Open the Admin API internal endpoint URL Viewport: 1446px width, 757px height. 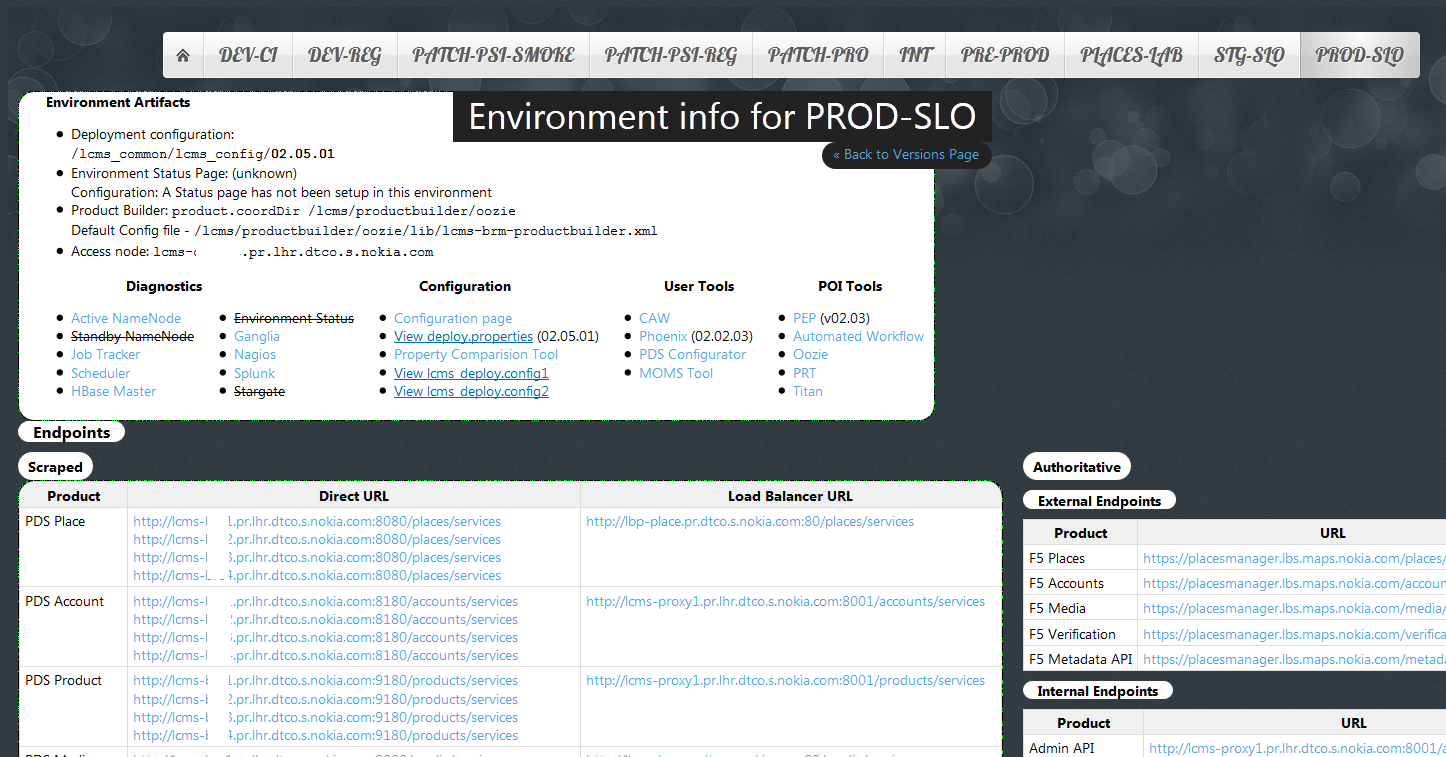tap(1297, 747)
